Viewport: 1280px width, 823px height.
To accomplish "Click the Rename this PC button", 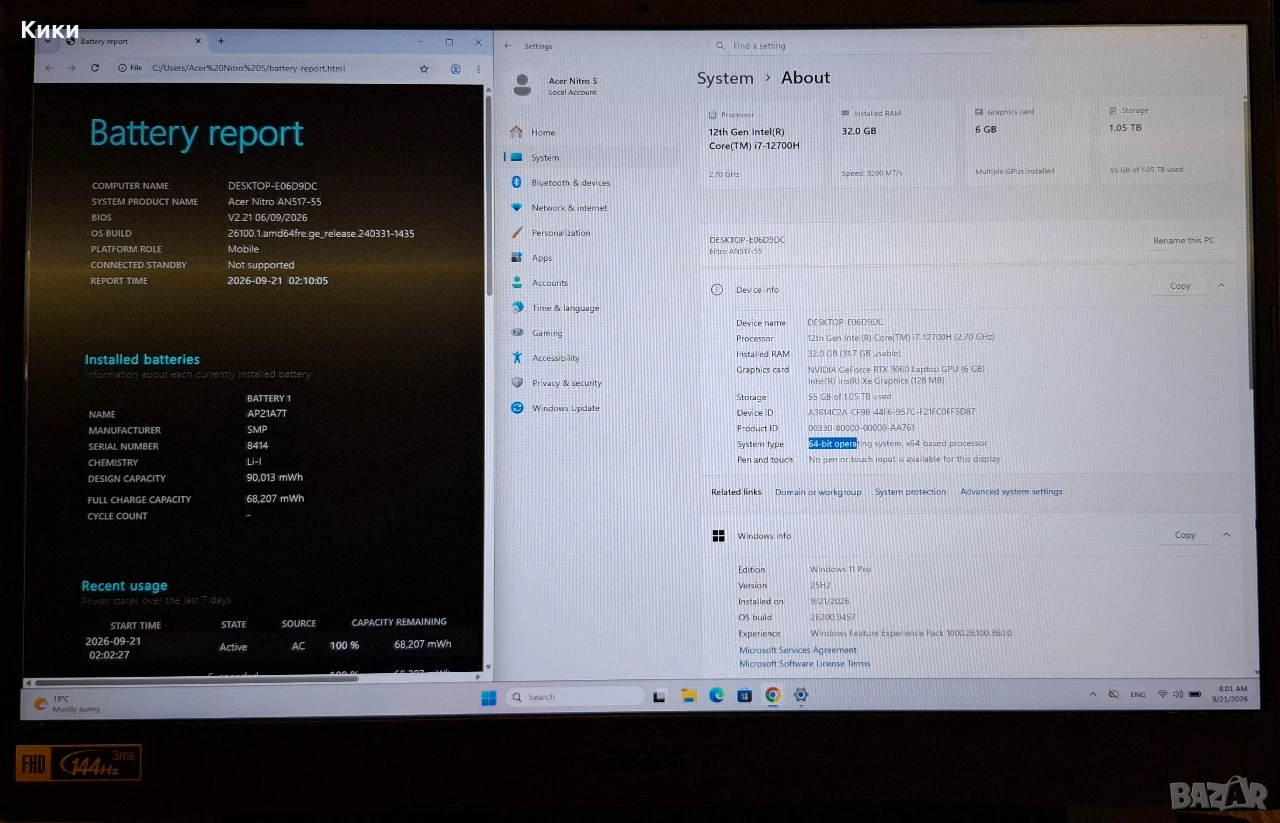I will pos(1183,240).
